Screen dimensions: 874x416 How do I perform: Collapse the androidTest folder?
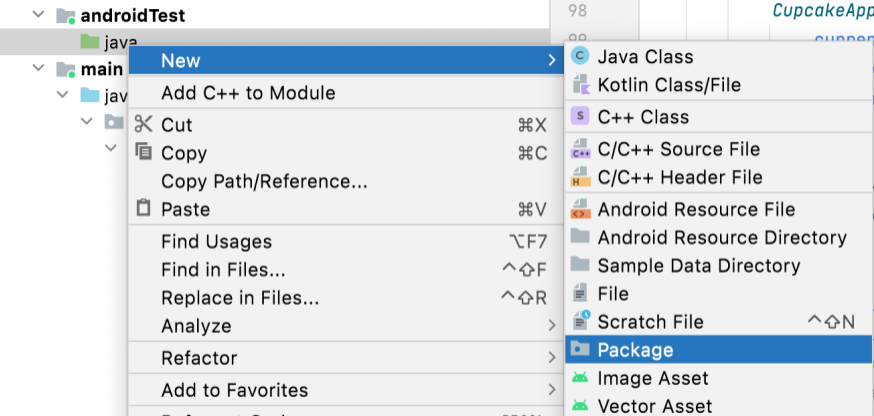(38, 15)
